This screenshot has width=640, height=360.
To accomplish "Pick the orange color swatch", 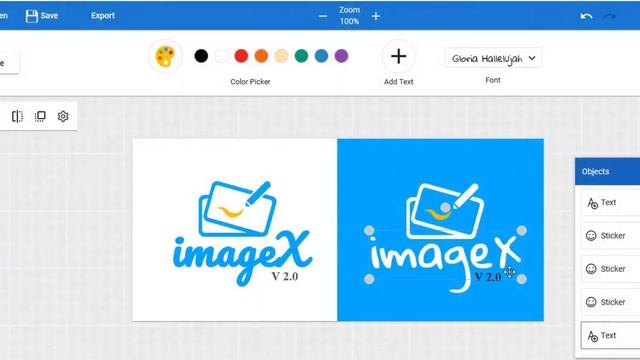I will pyautogui.click(x=261, y=56).
